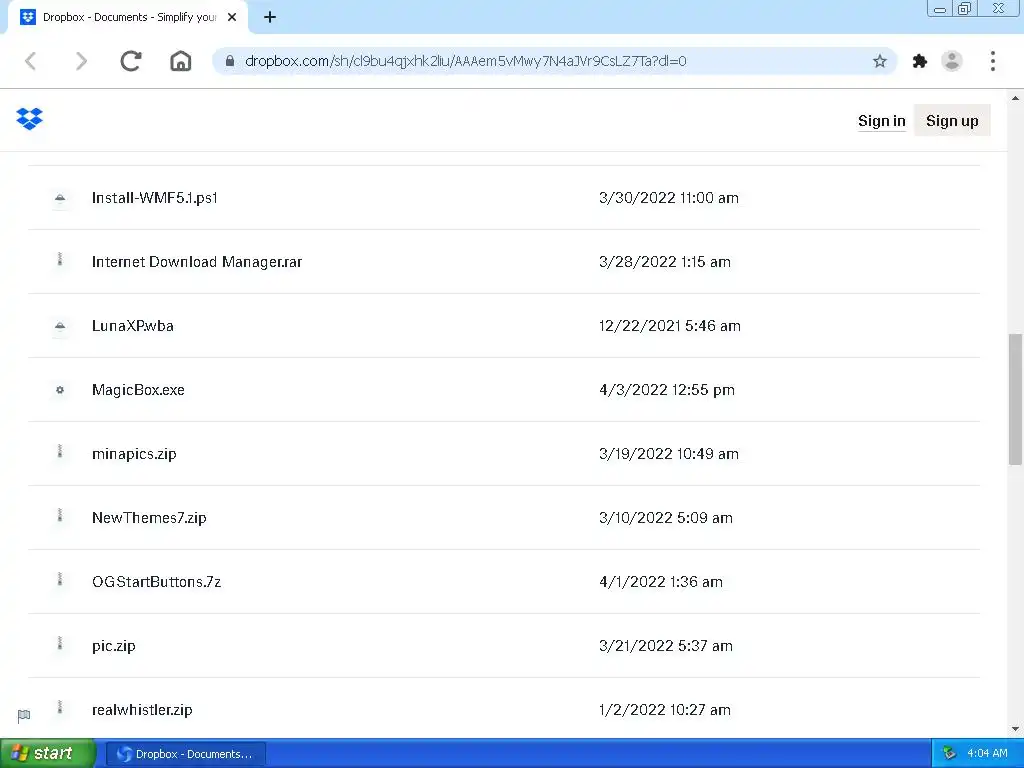Open file OGStartButtons.7z
Viewport: 1024px width, 768px height.
[156, 582]
